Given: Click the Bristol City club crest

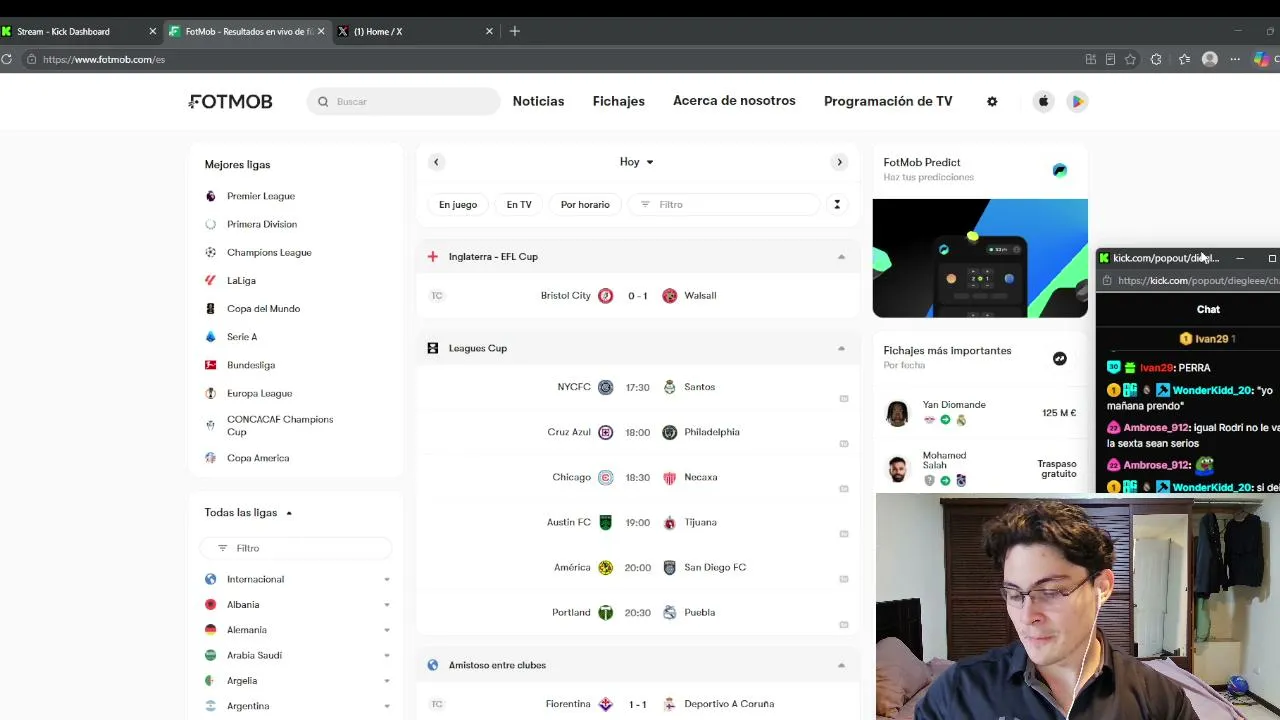Looking at the screenshot, I should 605,296.
